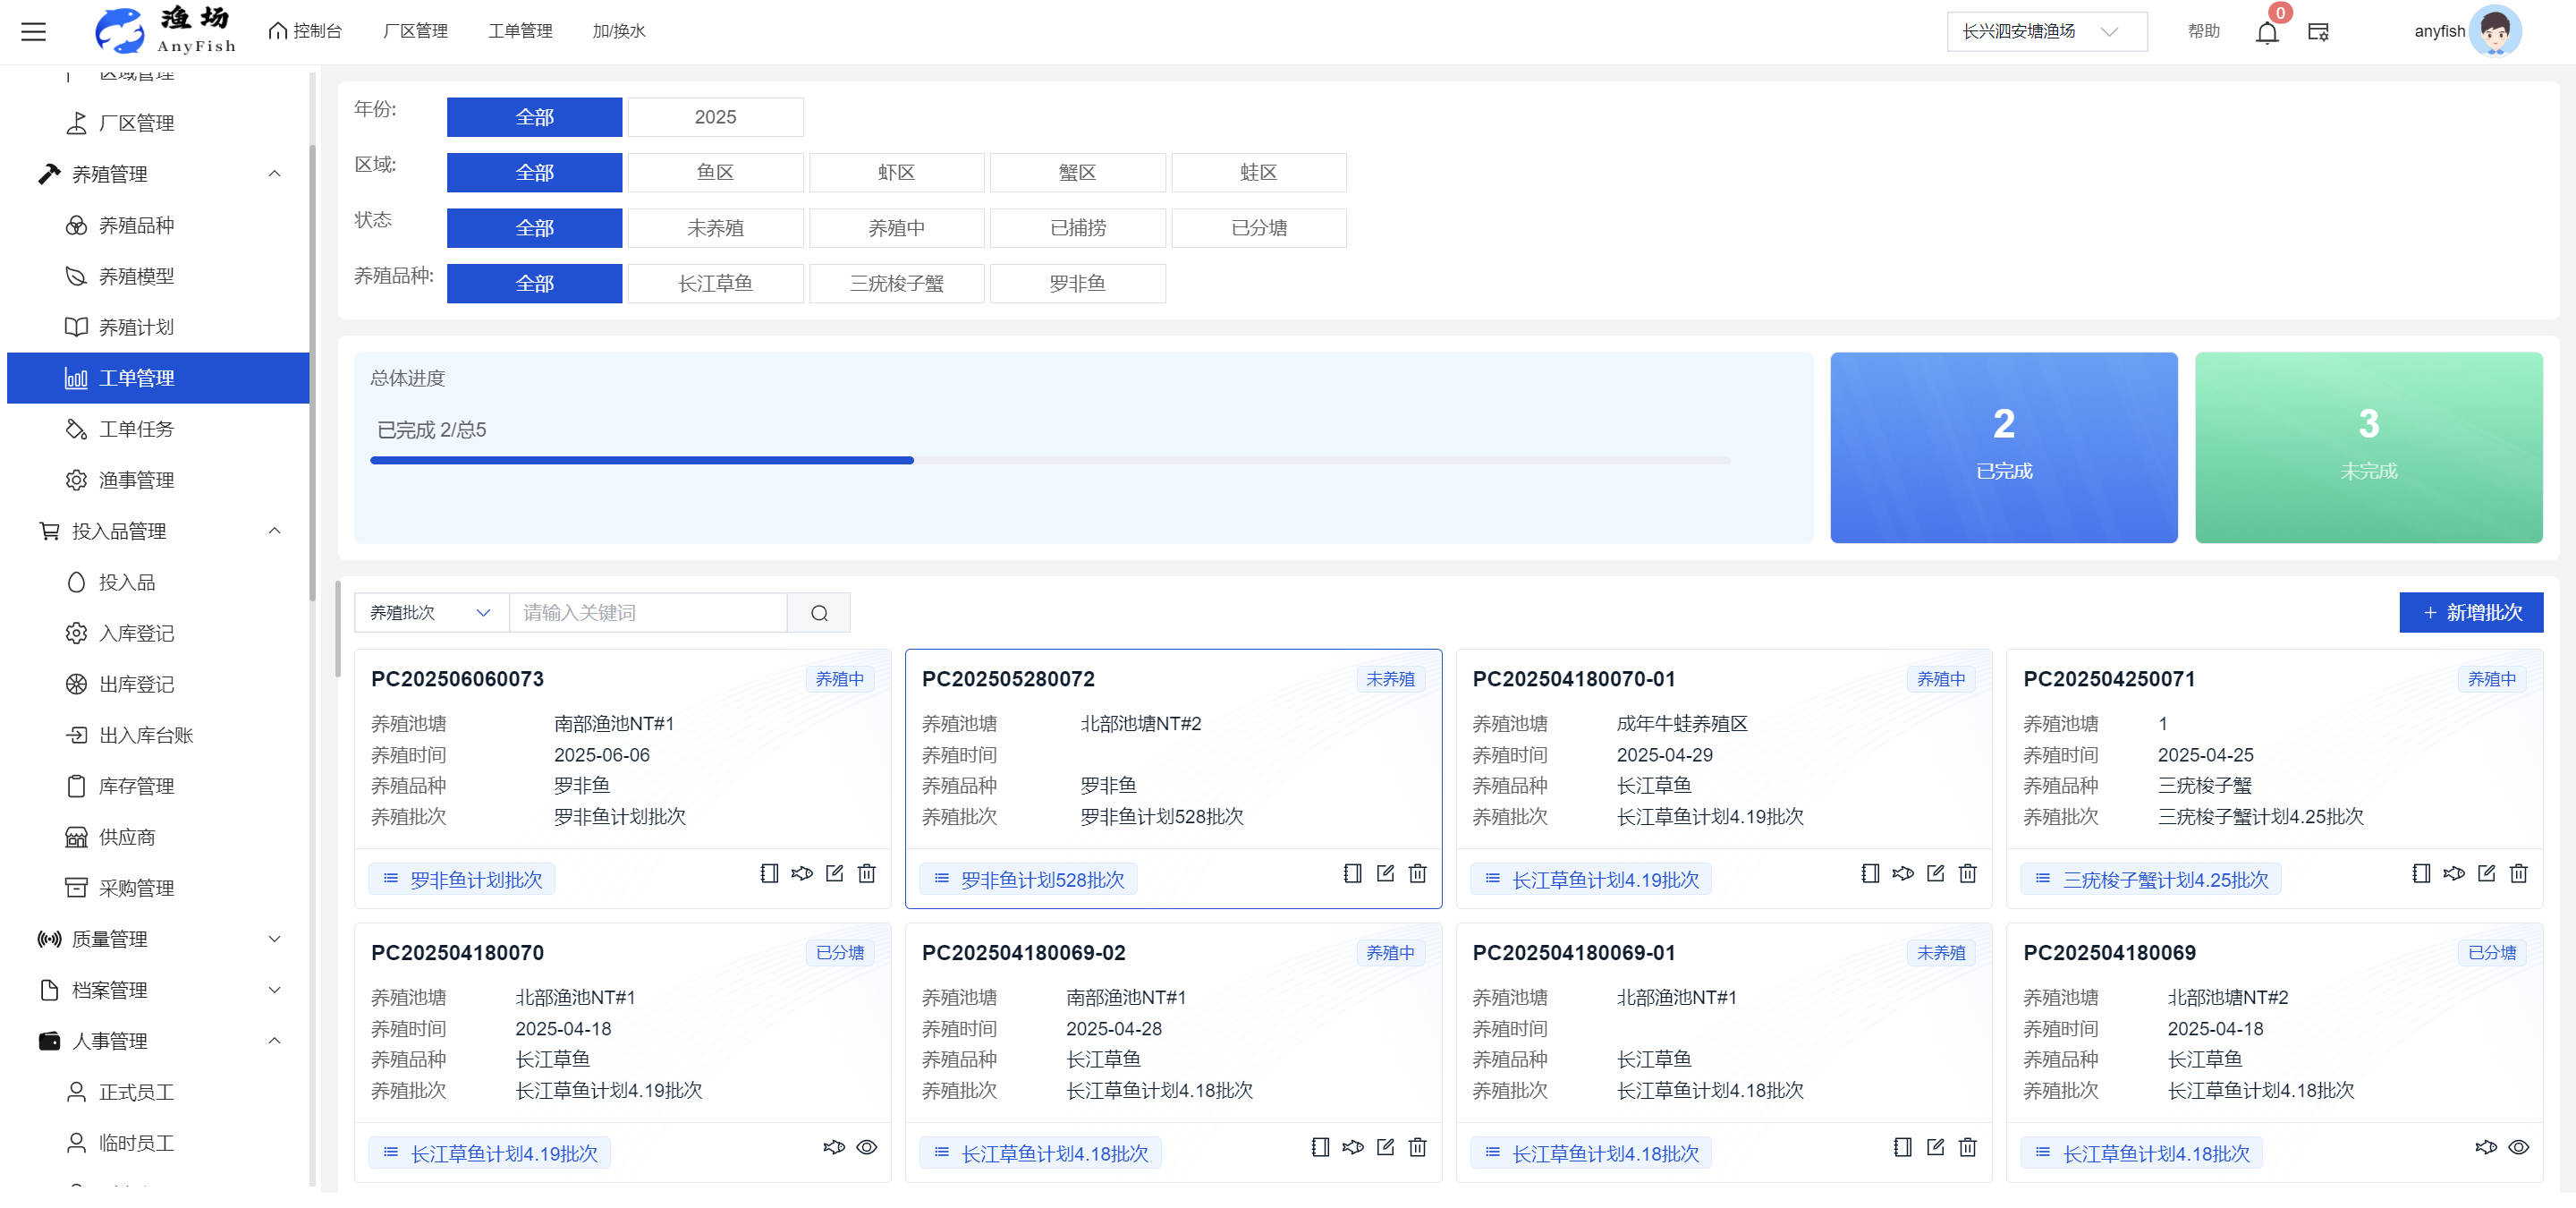This screenshot has height=1208, width=2576.
Task: Open 工单任务 in sidebar
Action: pos(136,429)
